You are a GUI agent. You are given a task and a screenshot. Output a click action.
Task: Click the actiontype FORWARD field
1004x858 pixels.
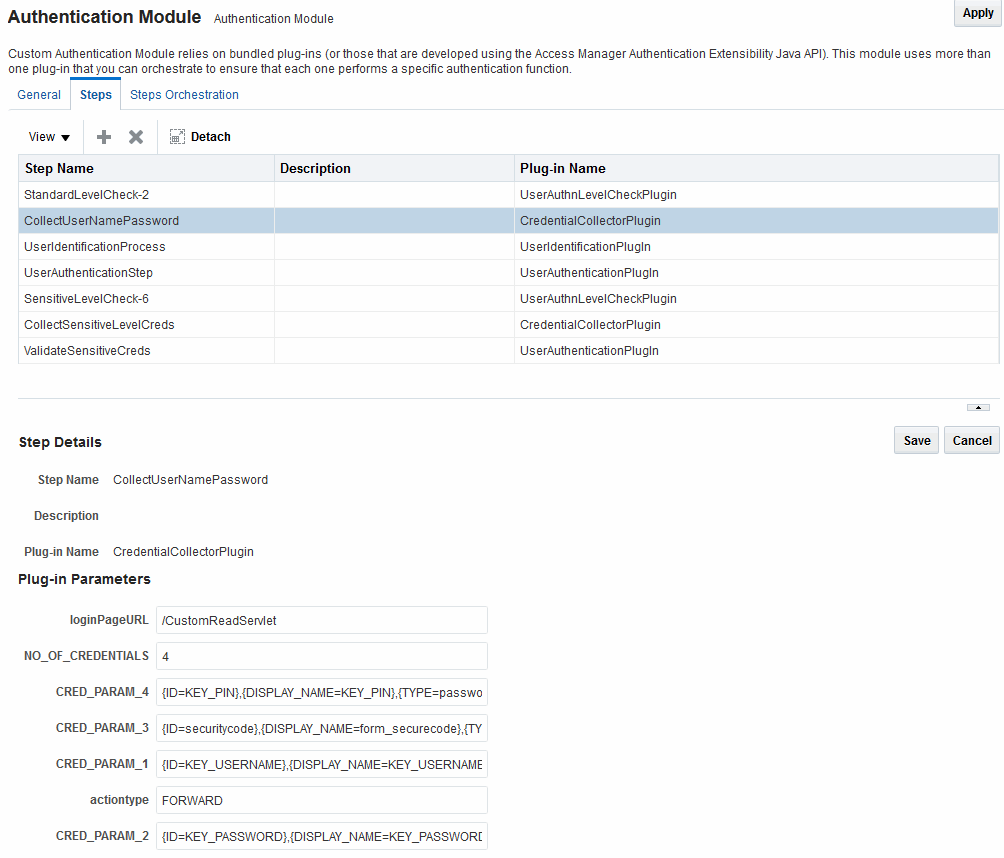(x=321, y=800)
